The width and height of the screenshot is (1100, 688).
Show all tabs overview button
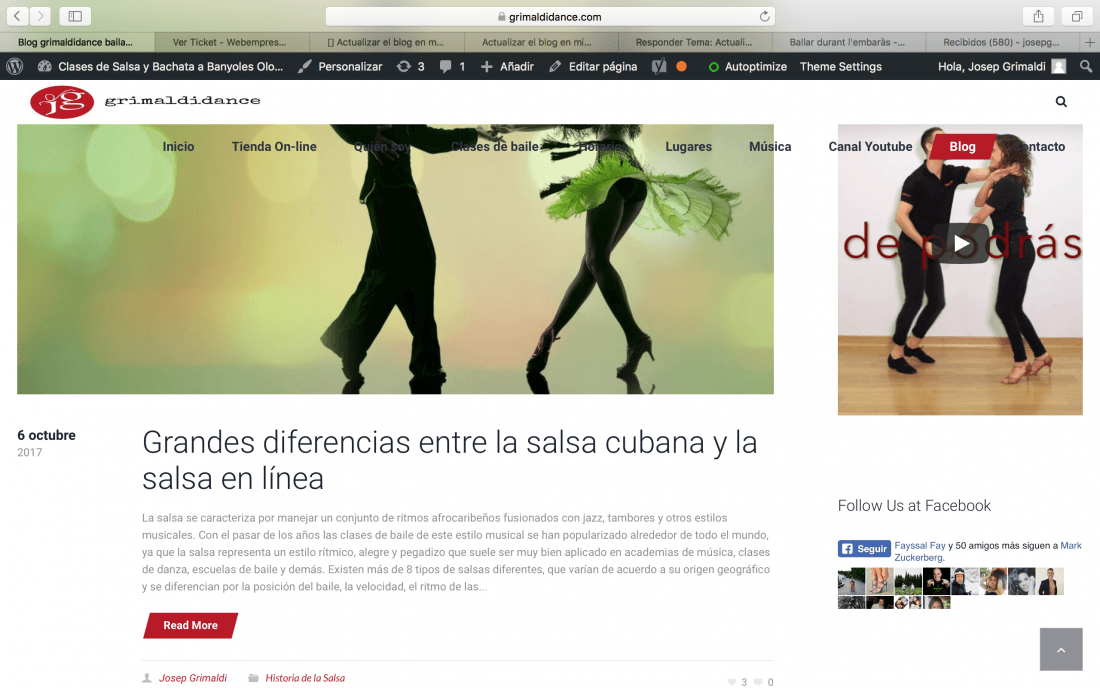[x=1076, y=16]
